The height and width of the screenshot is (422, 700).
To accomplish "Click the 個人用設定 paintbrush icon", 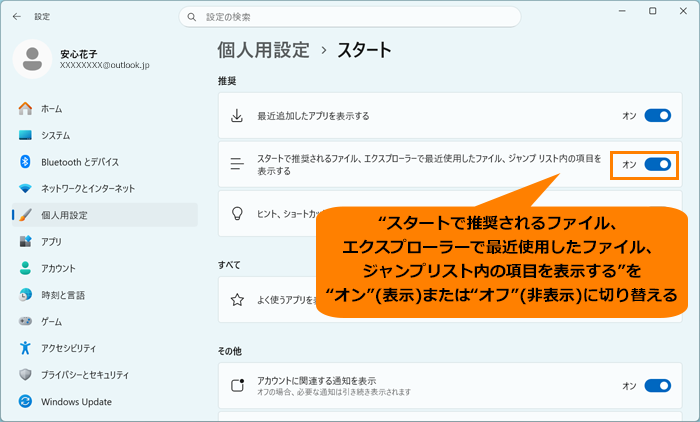I will (25, 215).
